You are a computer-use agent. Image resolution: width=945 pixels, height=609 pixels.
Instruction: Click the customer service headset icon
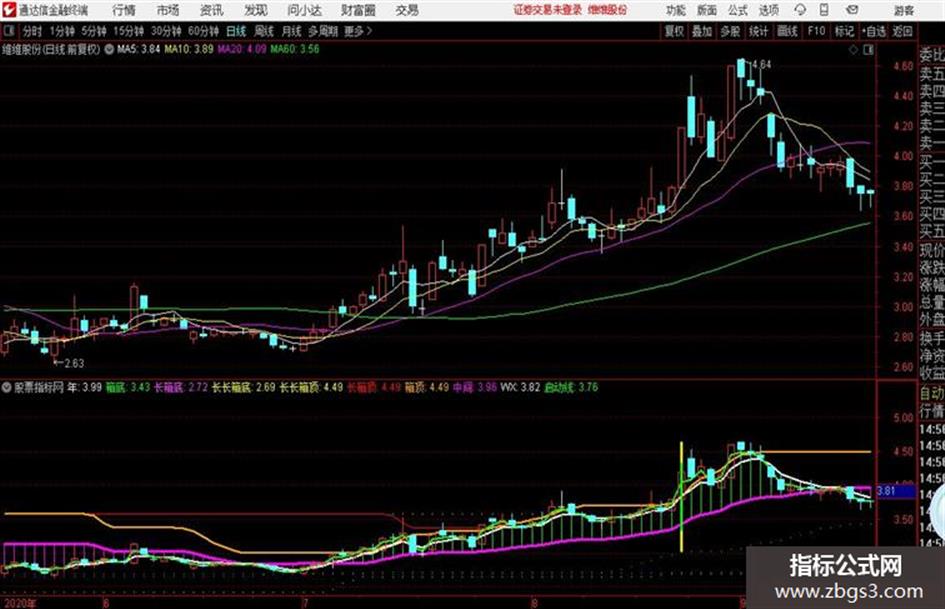click(x=800, y=10)
